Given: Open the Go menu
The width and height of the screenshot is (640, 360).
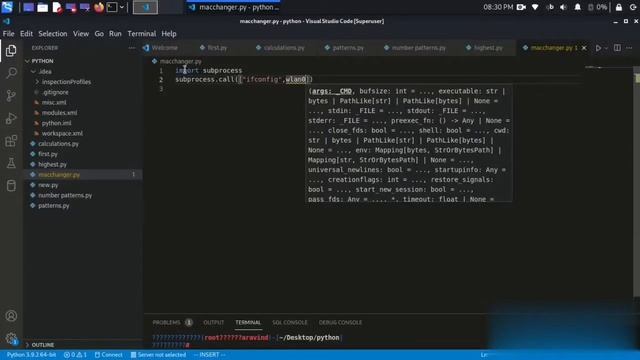Looking at the screenshot, I should pos(99,34).
